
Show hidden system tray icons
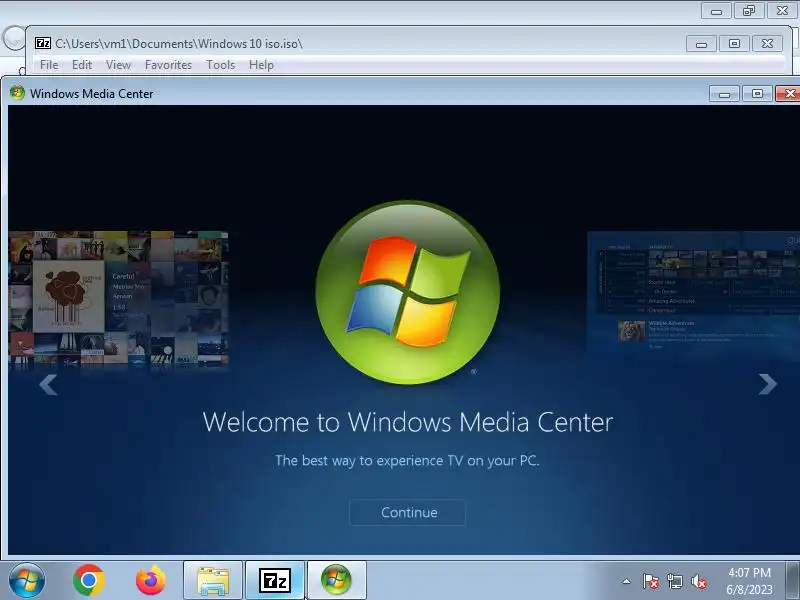tap(627, 581)
